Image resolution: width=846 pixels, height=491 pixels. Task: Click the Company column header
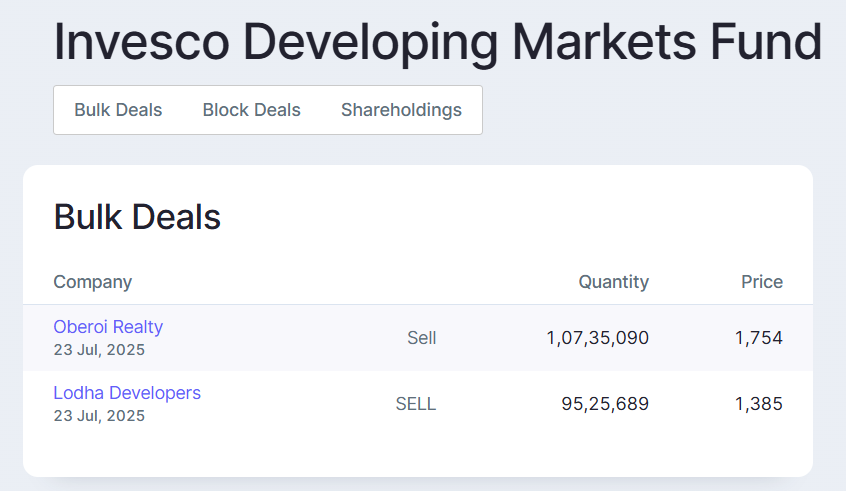[92, 282]
